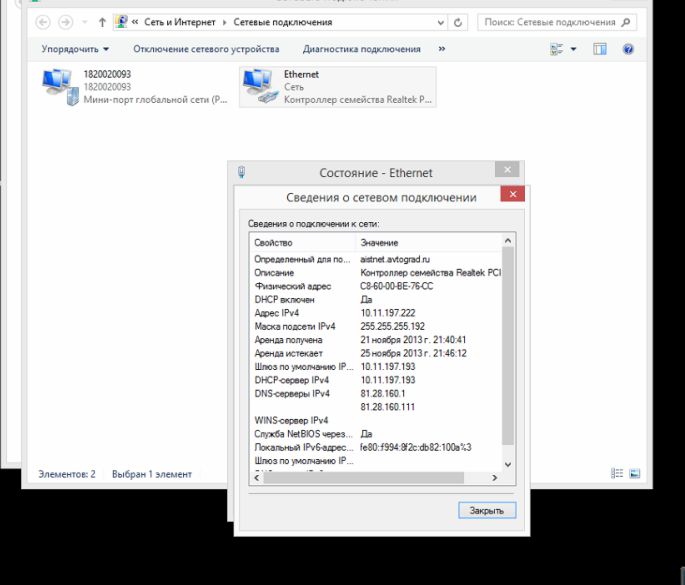Switch to large icons view status bar icon
685x585 pixels.
[x=635, y=474]
